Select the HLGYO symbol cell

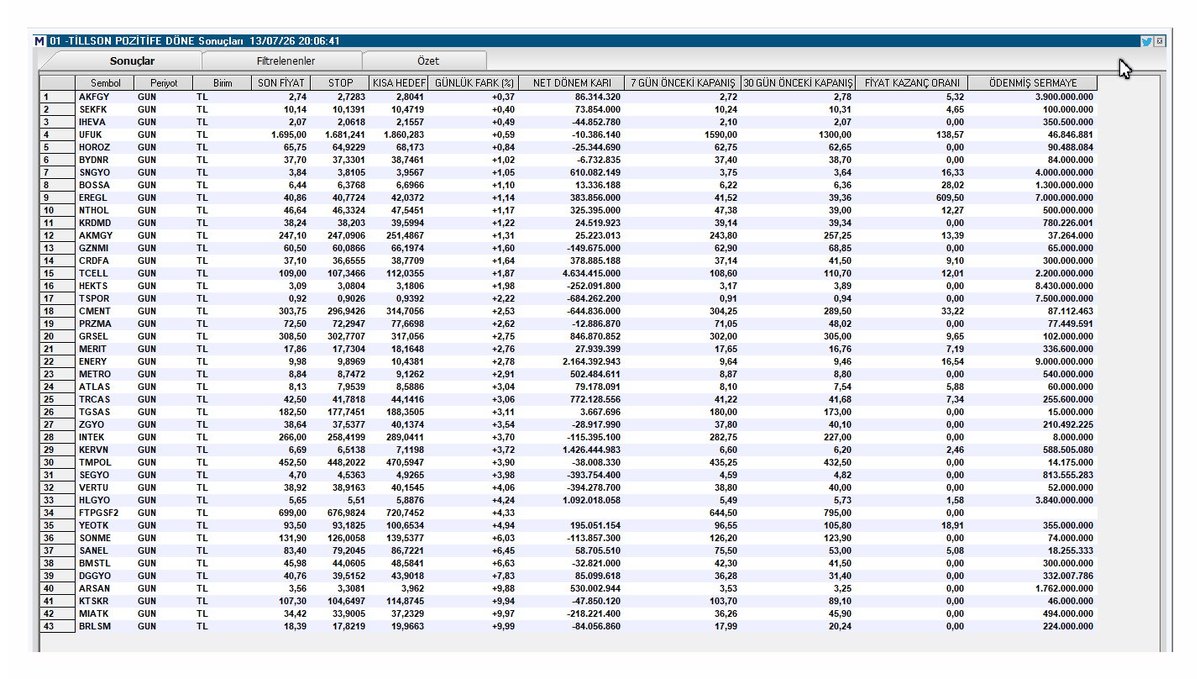105,499
